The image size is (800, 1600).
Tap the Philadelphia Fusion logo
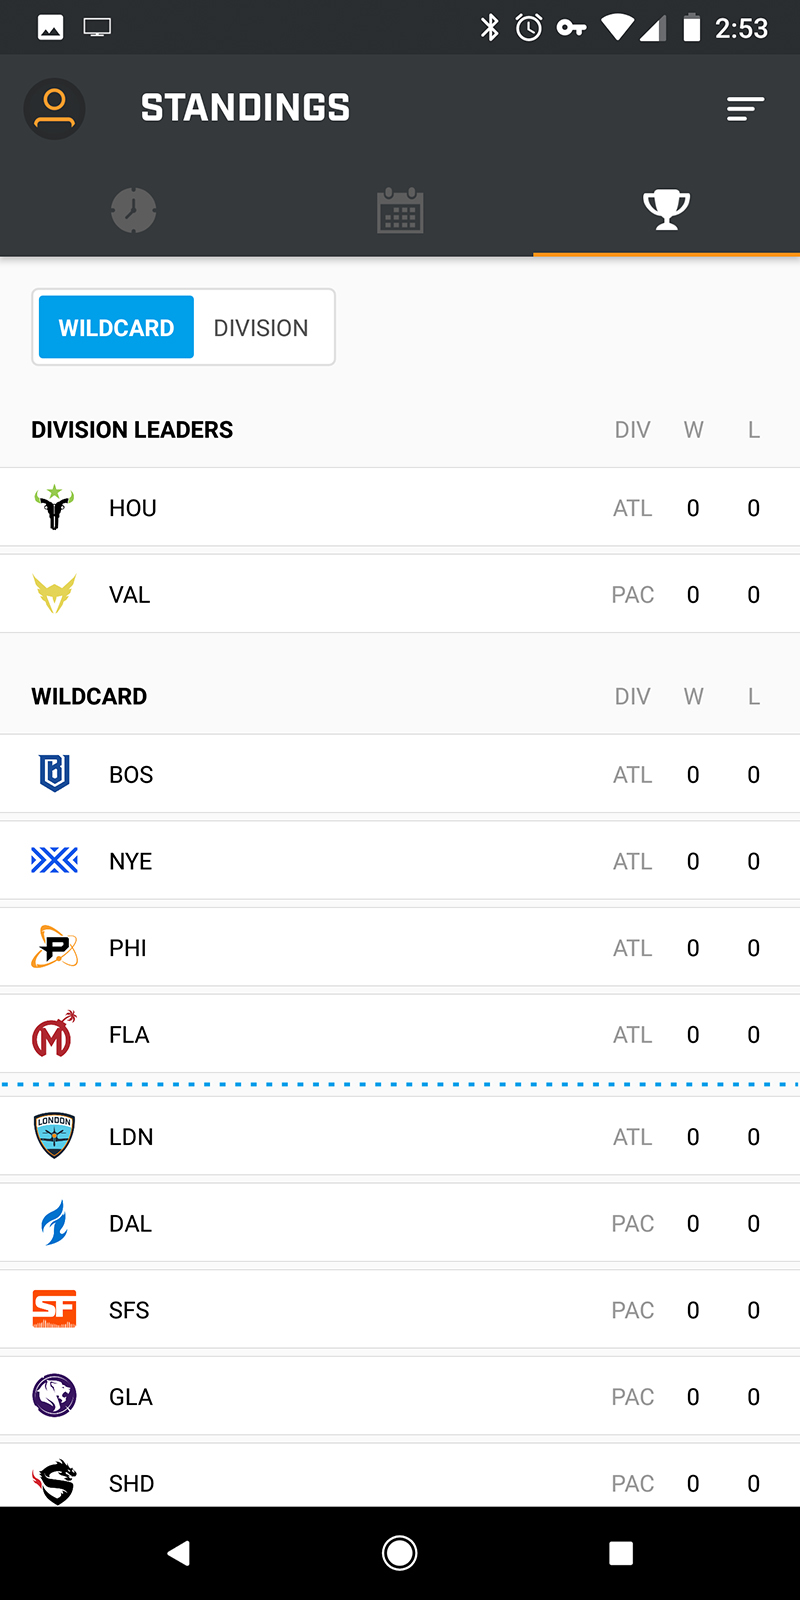coord(54,947)
